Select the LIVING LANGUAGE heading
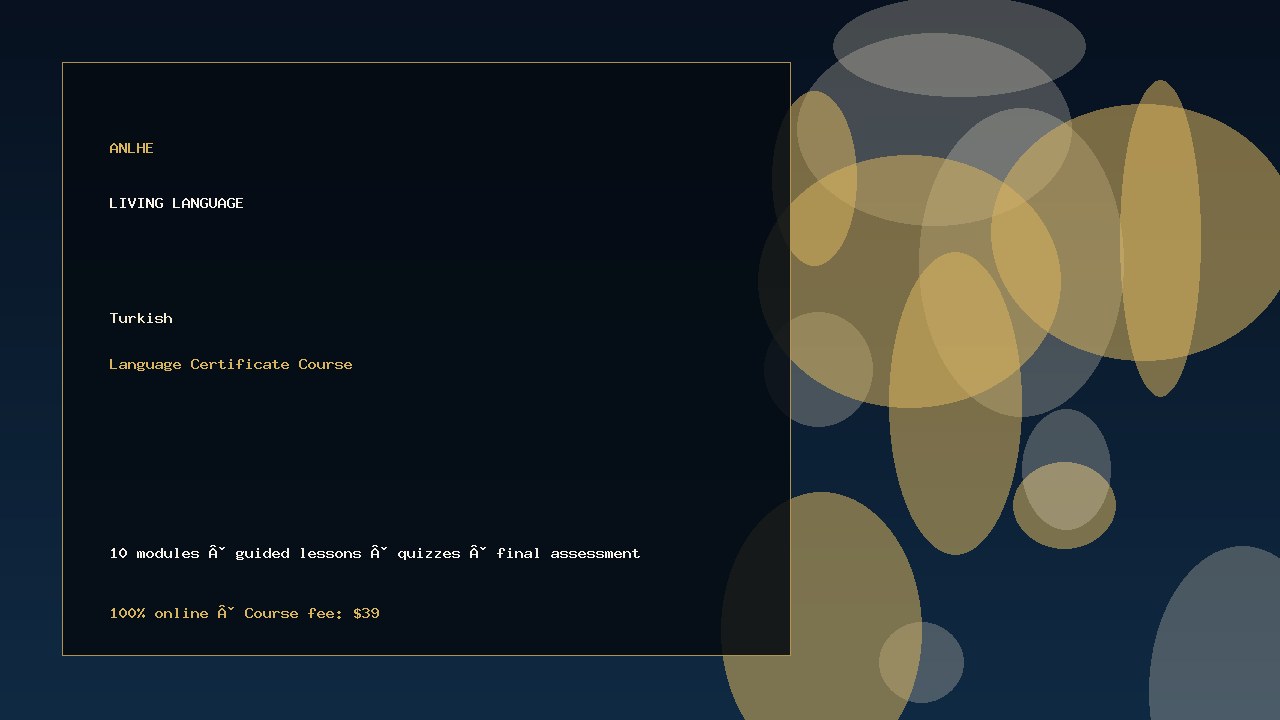 (x=176, y=203)
